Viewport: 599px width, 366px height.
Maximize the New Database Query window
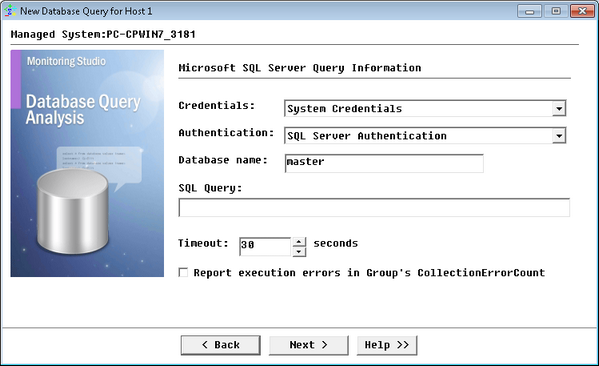pos(555,11)
